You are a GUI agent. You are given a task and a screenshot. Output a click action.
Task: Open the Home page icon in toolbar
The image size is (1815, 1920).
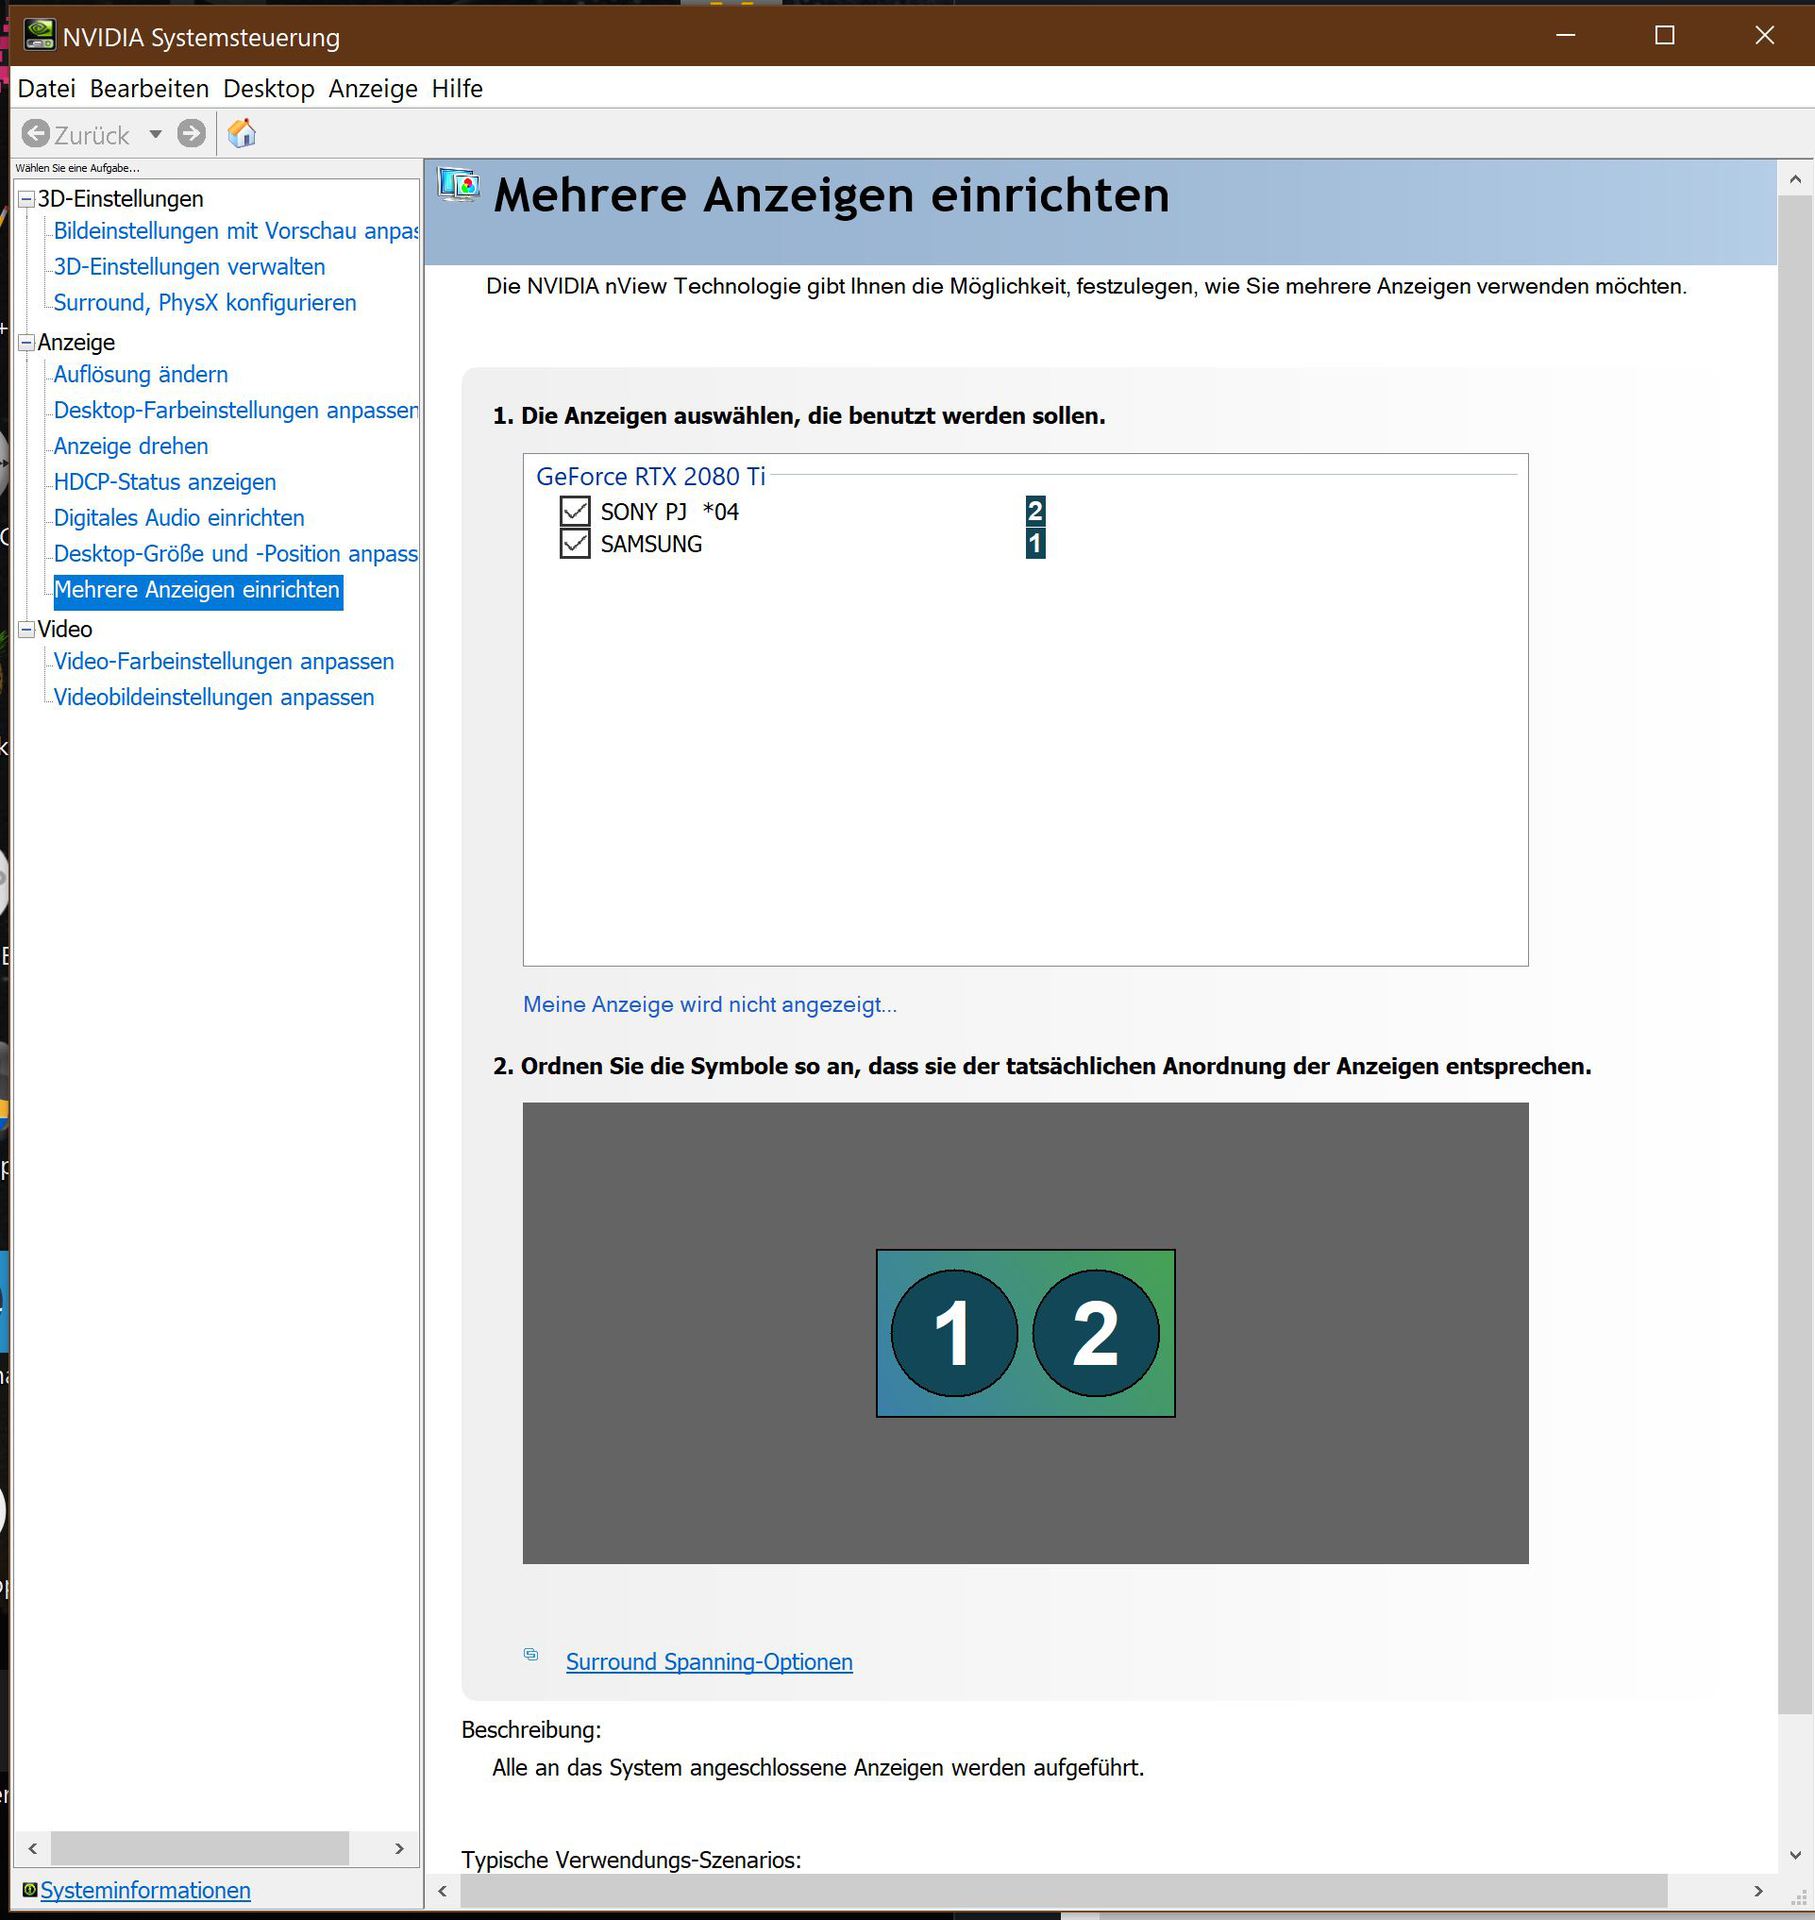(x=241, y=133)
